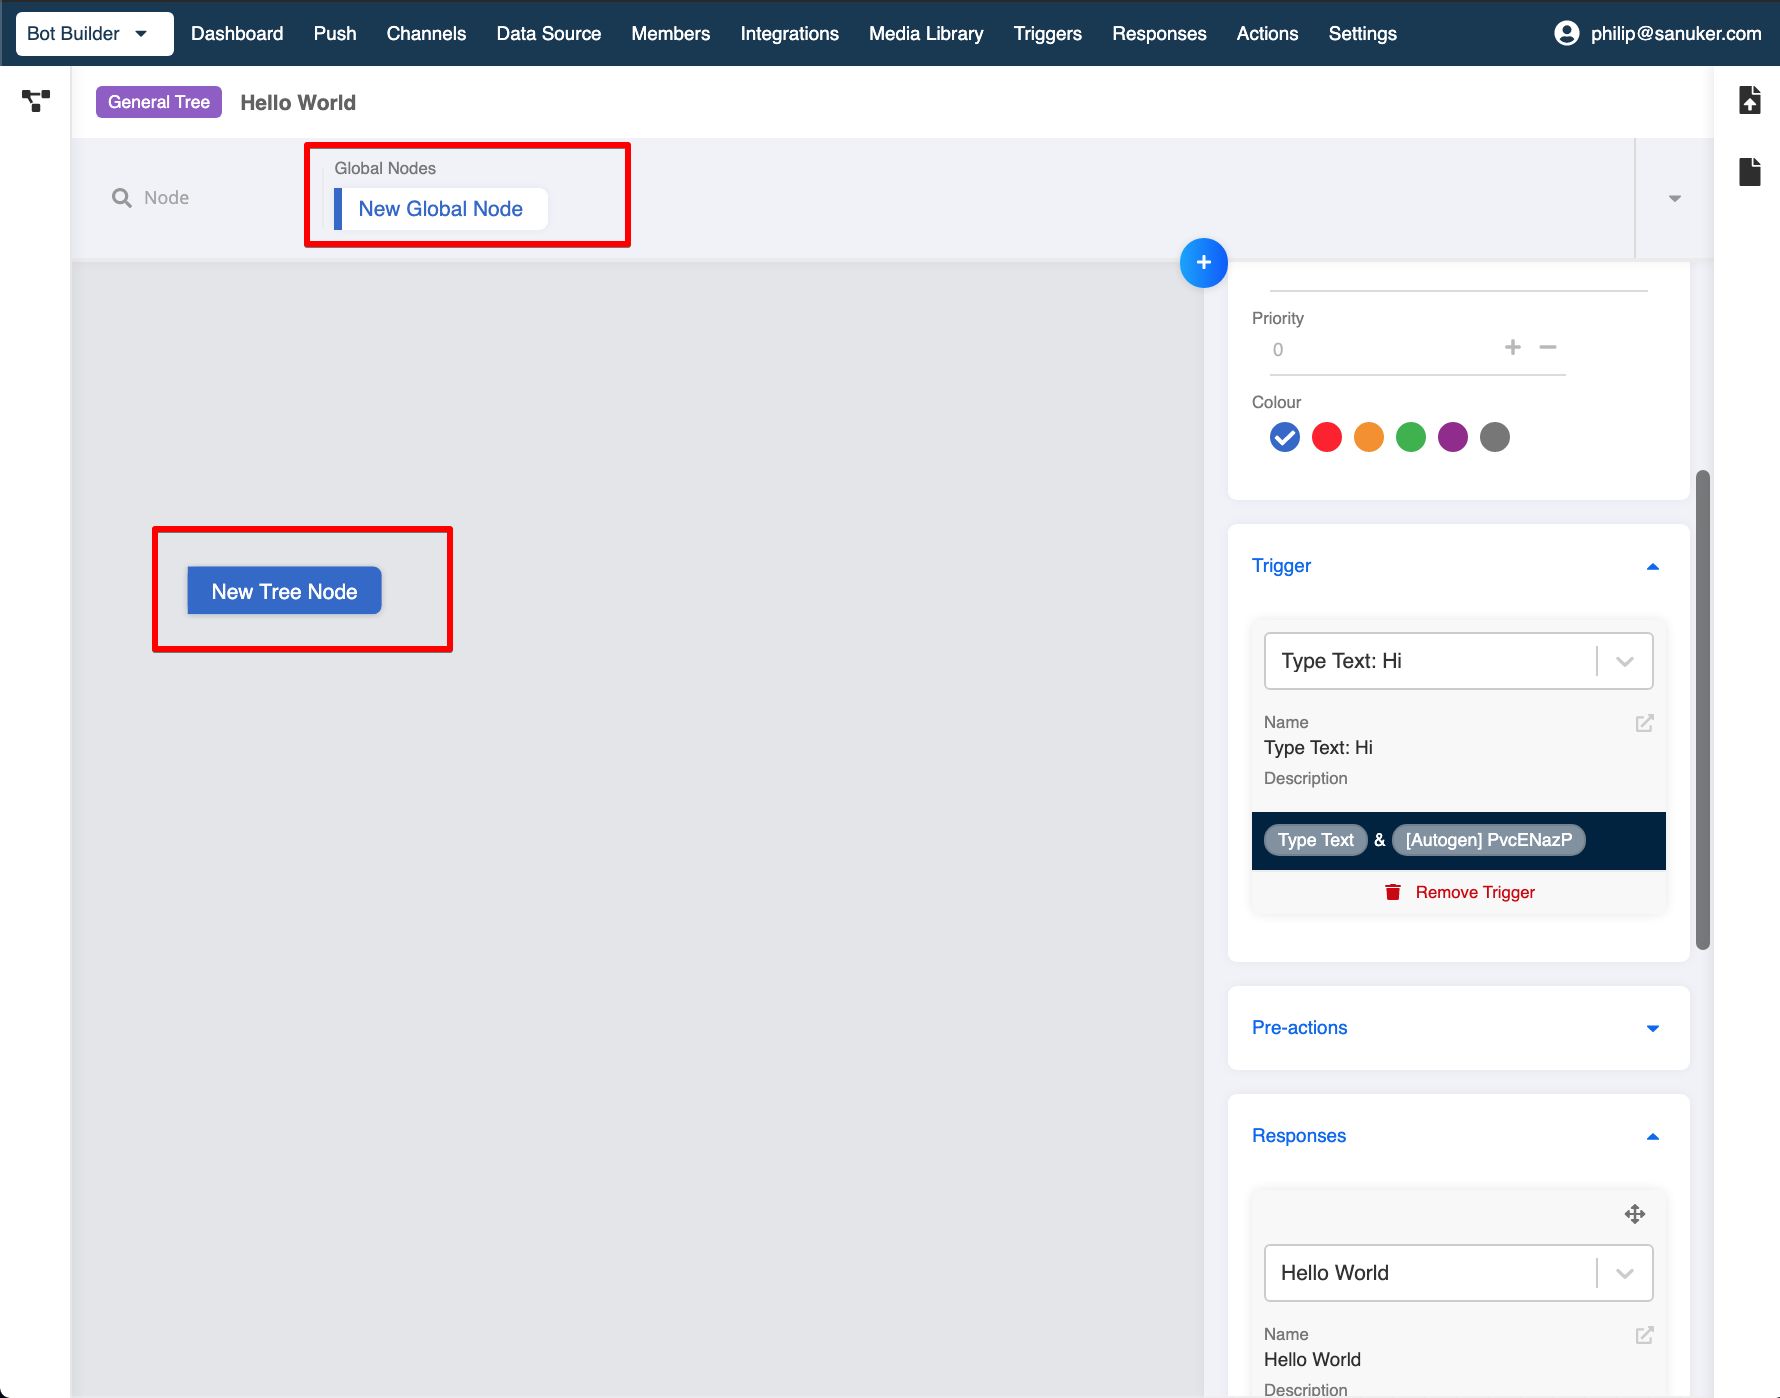Screen dimensions: 1780x1398
Task: Expand the Pre-actions section
Action: tap(1653, 1028)
